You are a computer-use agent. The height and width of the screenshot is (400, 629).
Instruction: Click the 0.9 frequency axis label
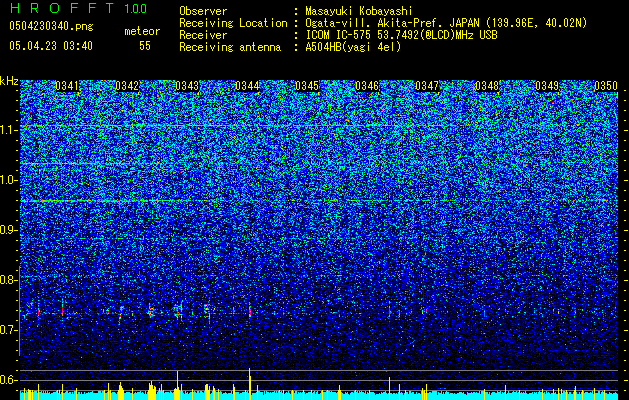pos(7,230)
